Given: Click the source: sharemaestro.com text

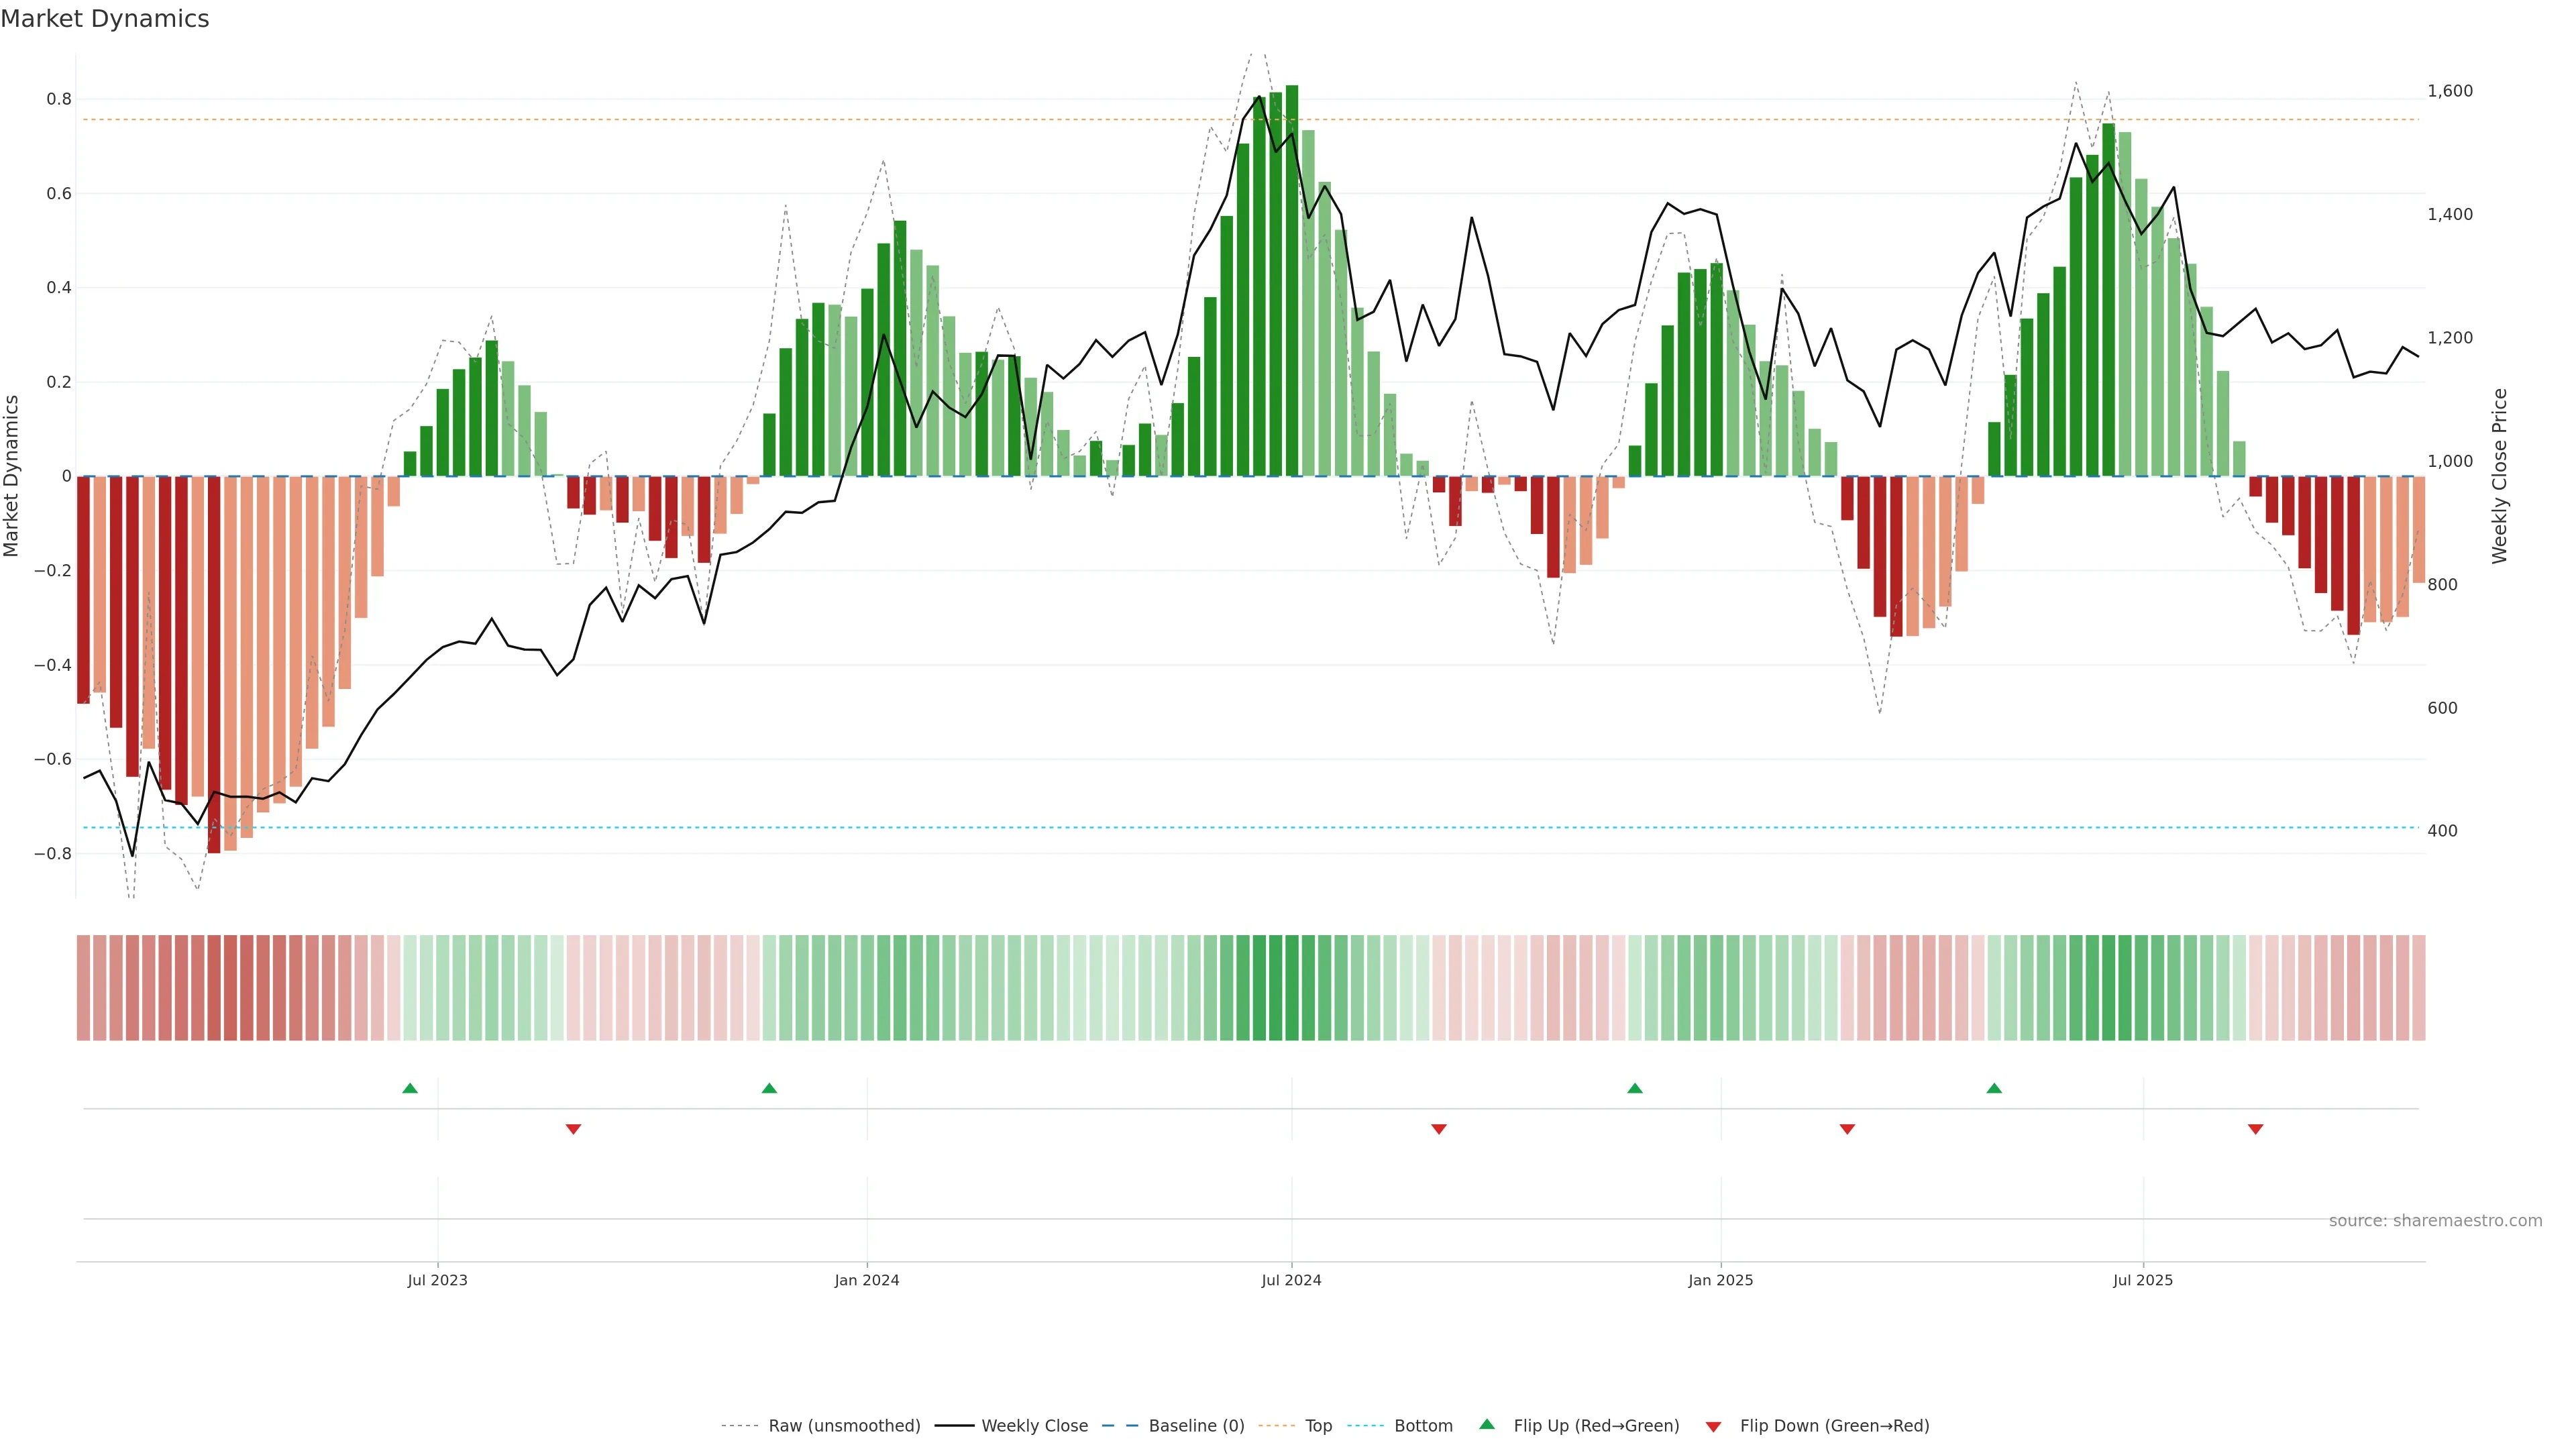Looking at the screenshot, I should point(2435,1221).
